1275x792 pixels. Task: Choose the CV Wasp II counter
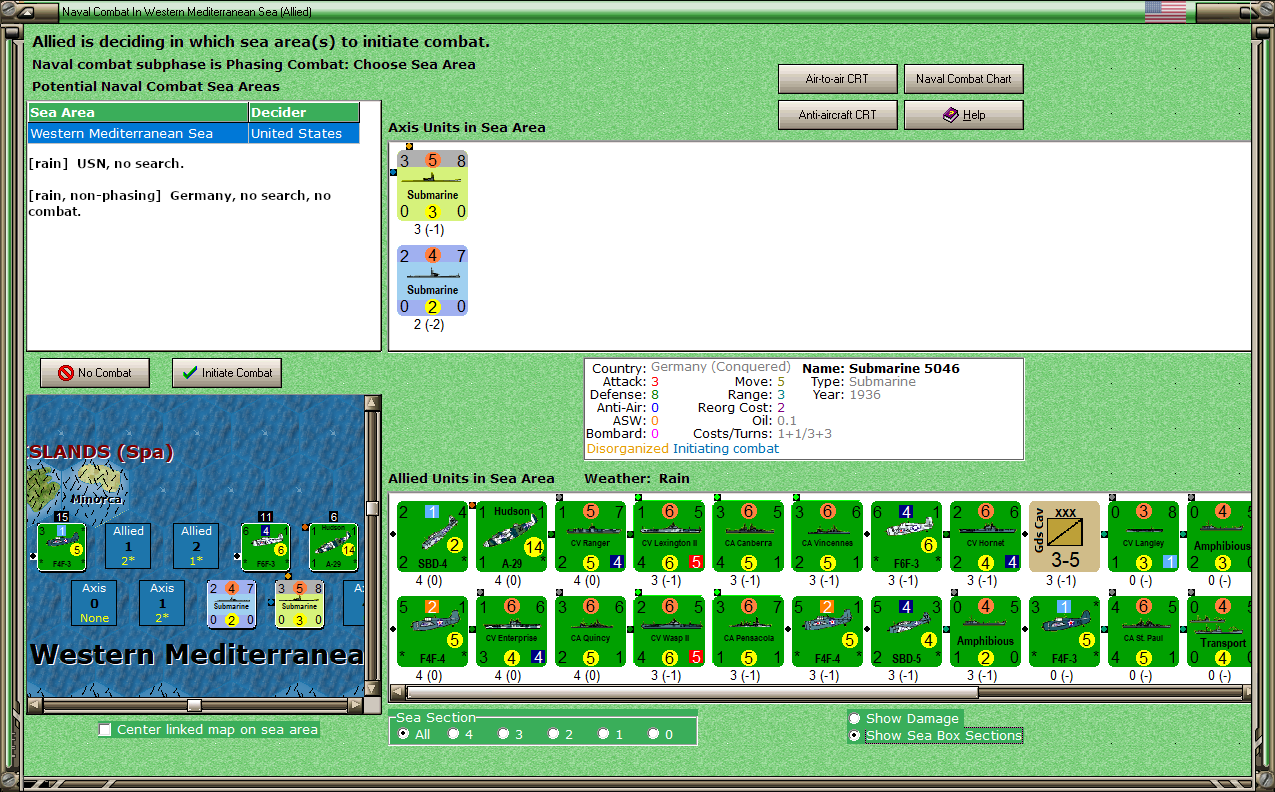669,632
